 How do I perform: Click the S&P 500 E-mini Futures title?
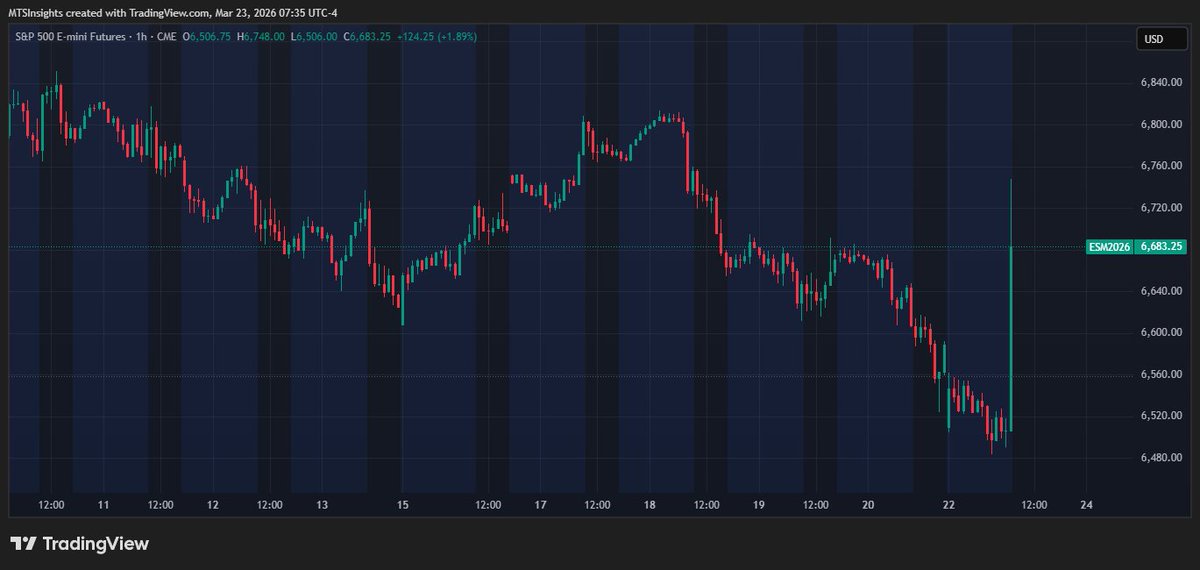tap(68, 36)
